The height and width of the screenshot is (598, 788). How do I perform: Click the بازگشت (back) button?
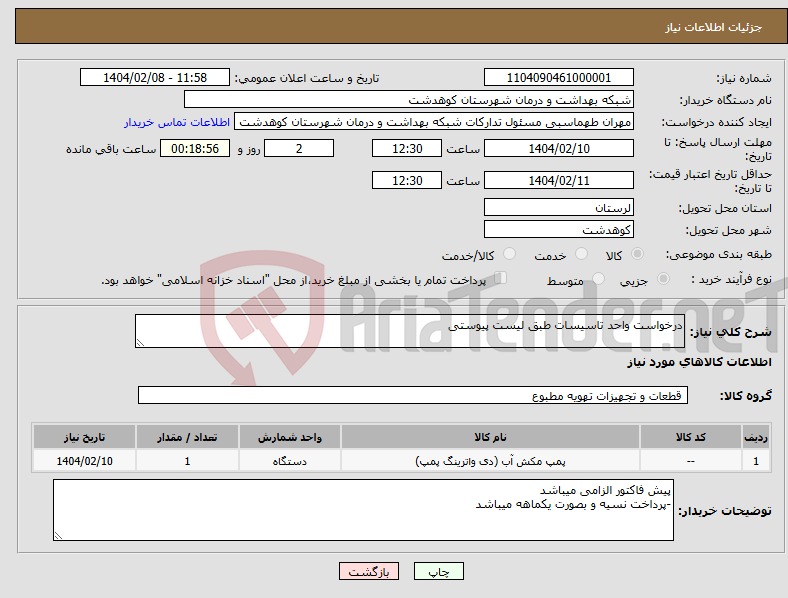(x=369, y=571)
